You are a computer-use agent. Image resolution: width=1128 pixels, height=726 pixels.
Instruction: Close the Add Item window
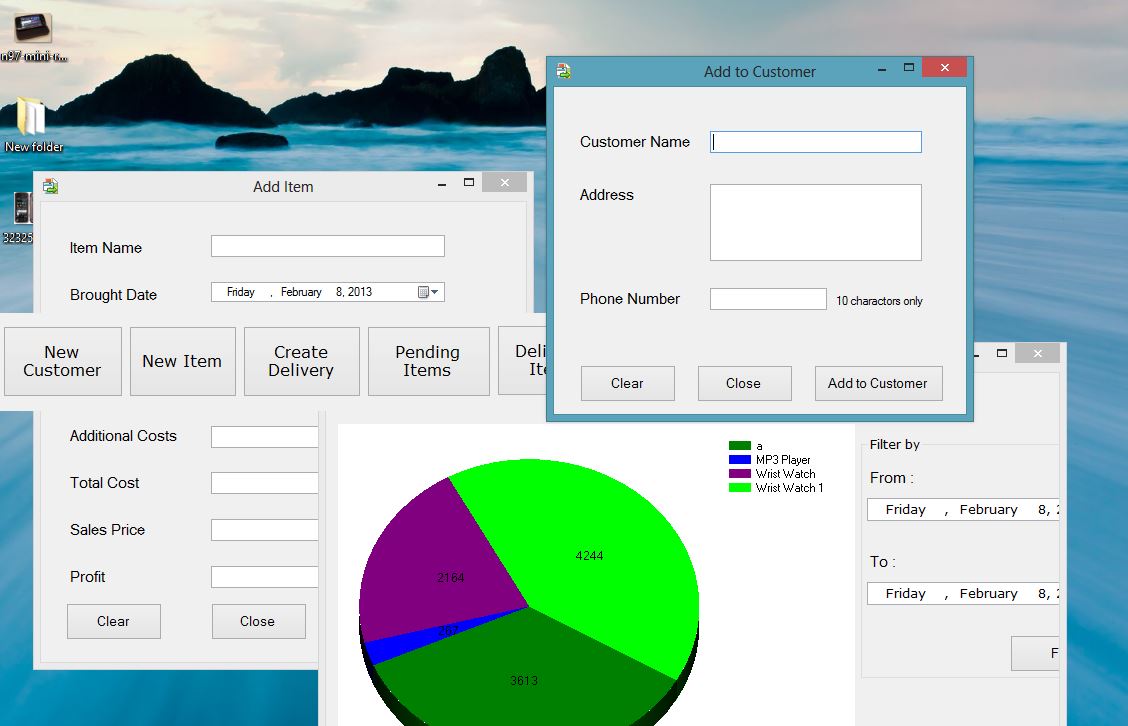504,183
